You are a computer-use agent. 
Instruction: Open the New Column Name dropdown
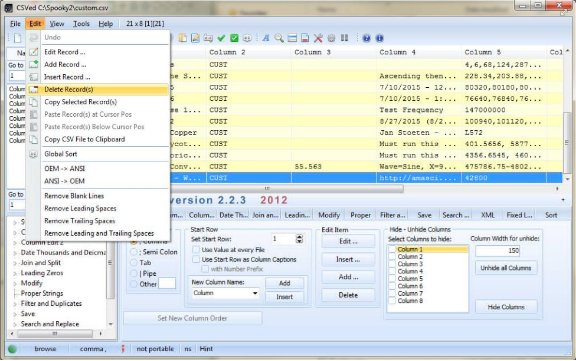pyautogui.click(x=255, y=293)
